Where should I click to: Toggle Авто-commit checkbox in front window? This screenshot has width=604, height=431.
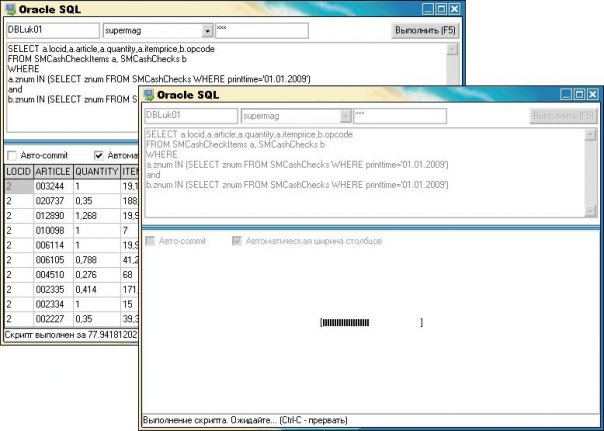pyautogui.click(x=150, y=241)
